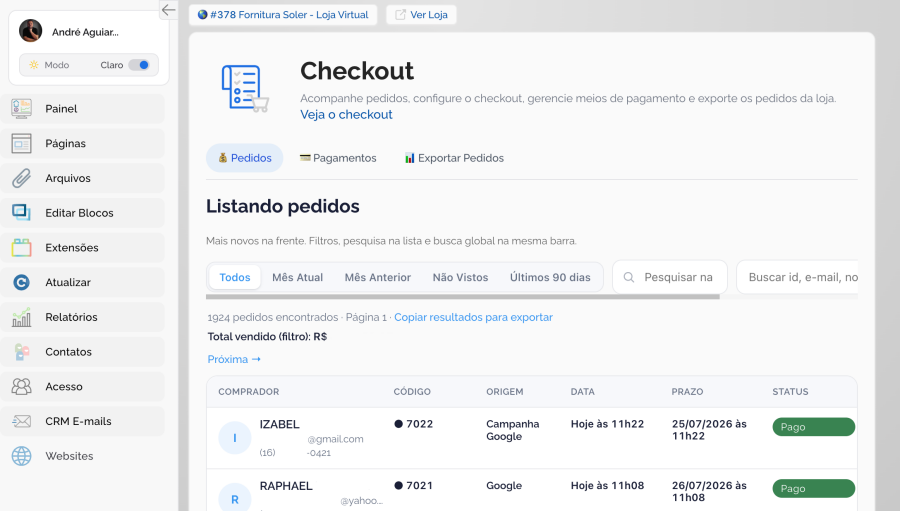Collapse the sidebar with the back arrow
The width and height of the screenshot is (900, 511).
[x=168, y=10]
